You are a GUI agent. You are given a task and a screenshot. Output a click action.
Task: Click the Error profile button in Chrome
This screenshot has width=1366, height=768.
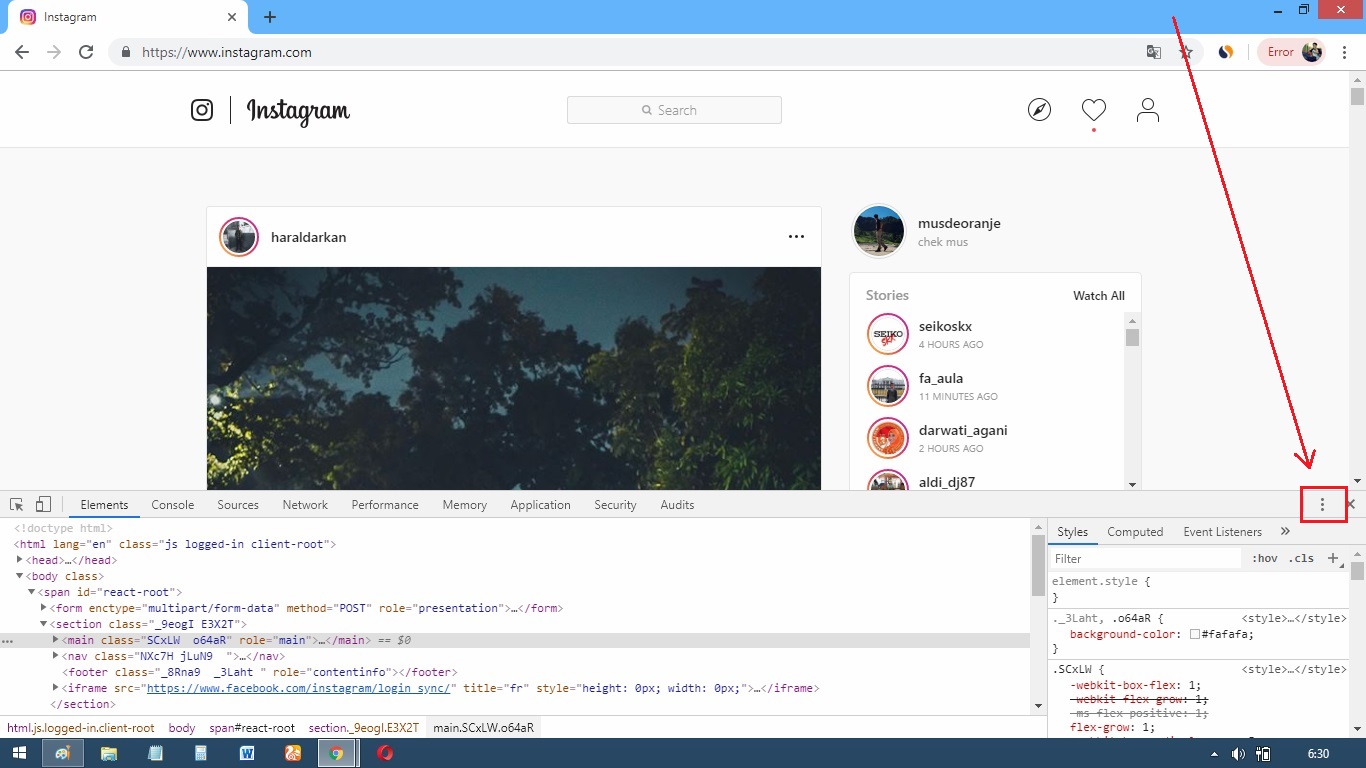point(1292,52)
